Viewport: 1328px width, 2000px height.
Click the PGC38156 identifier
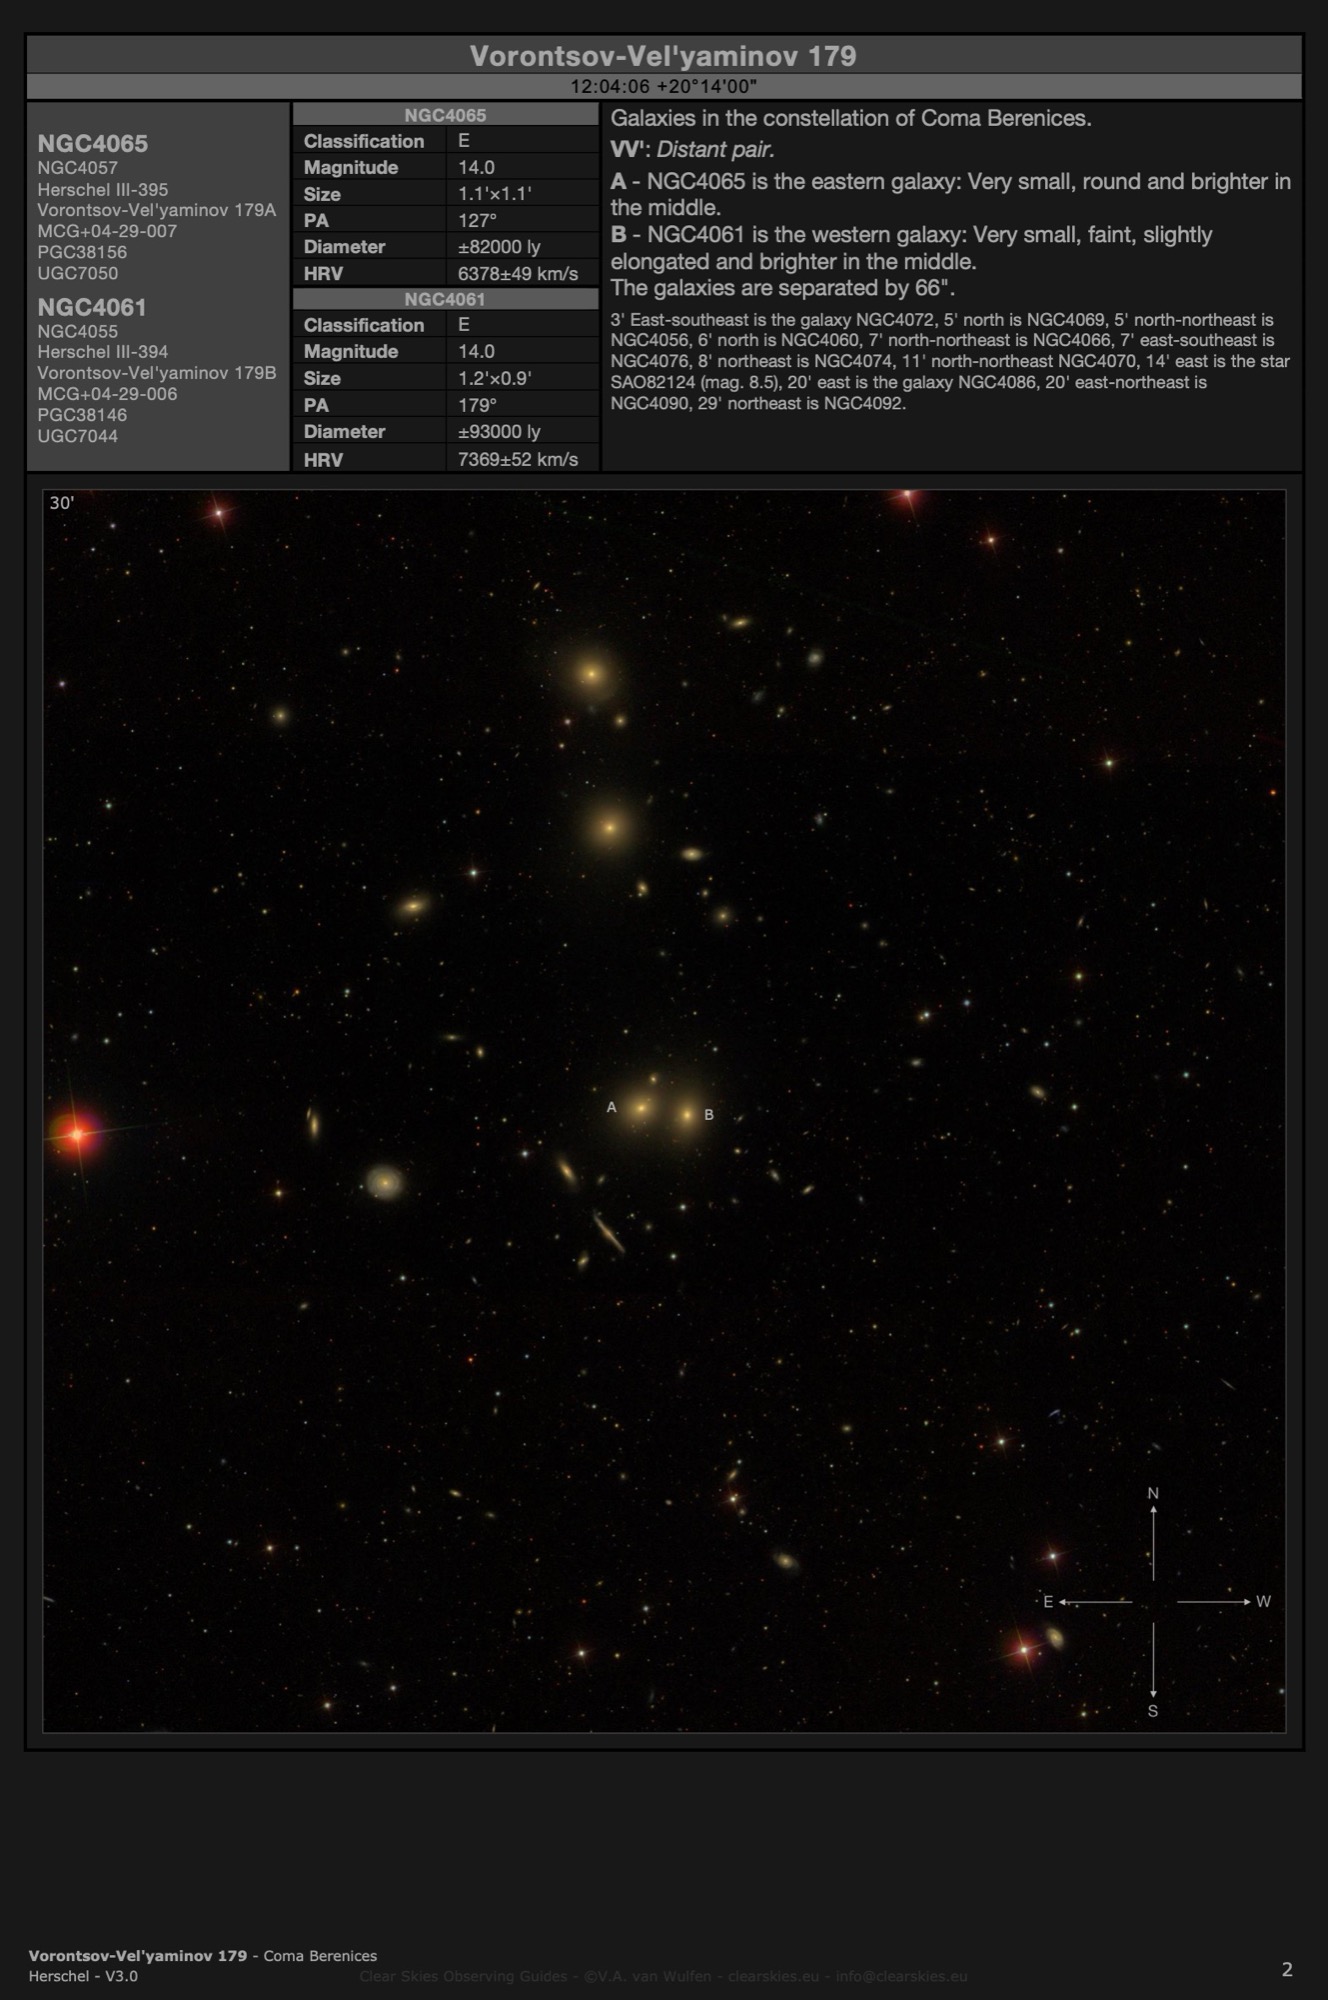point(82,252)
